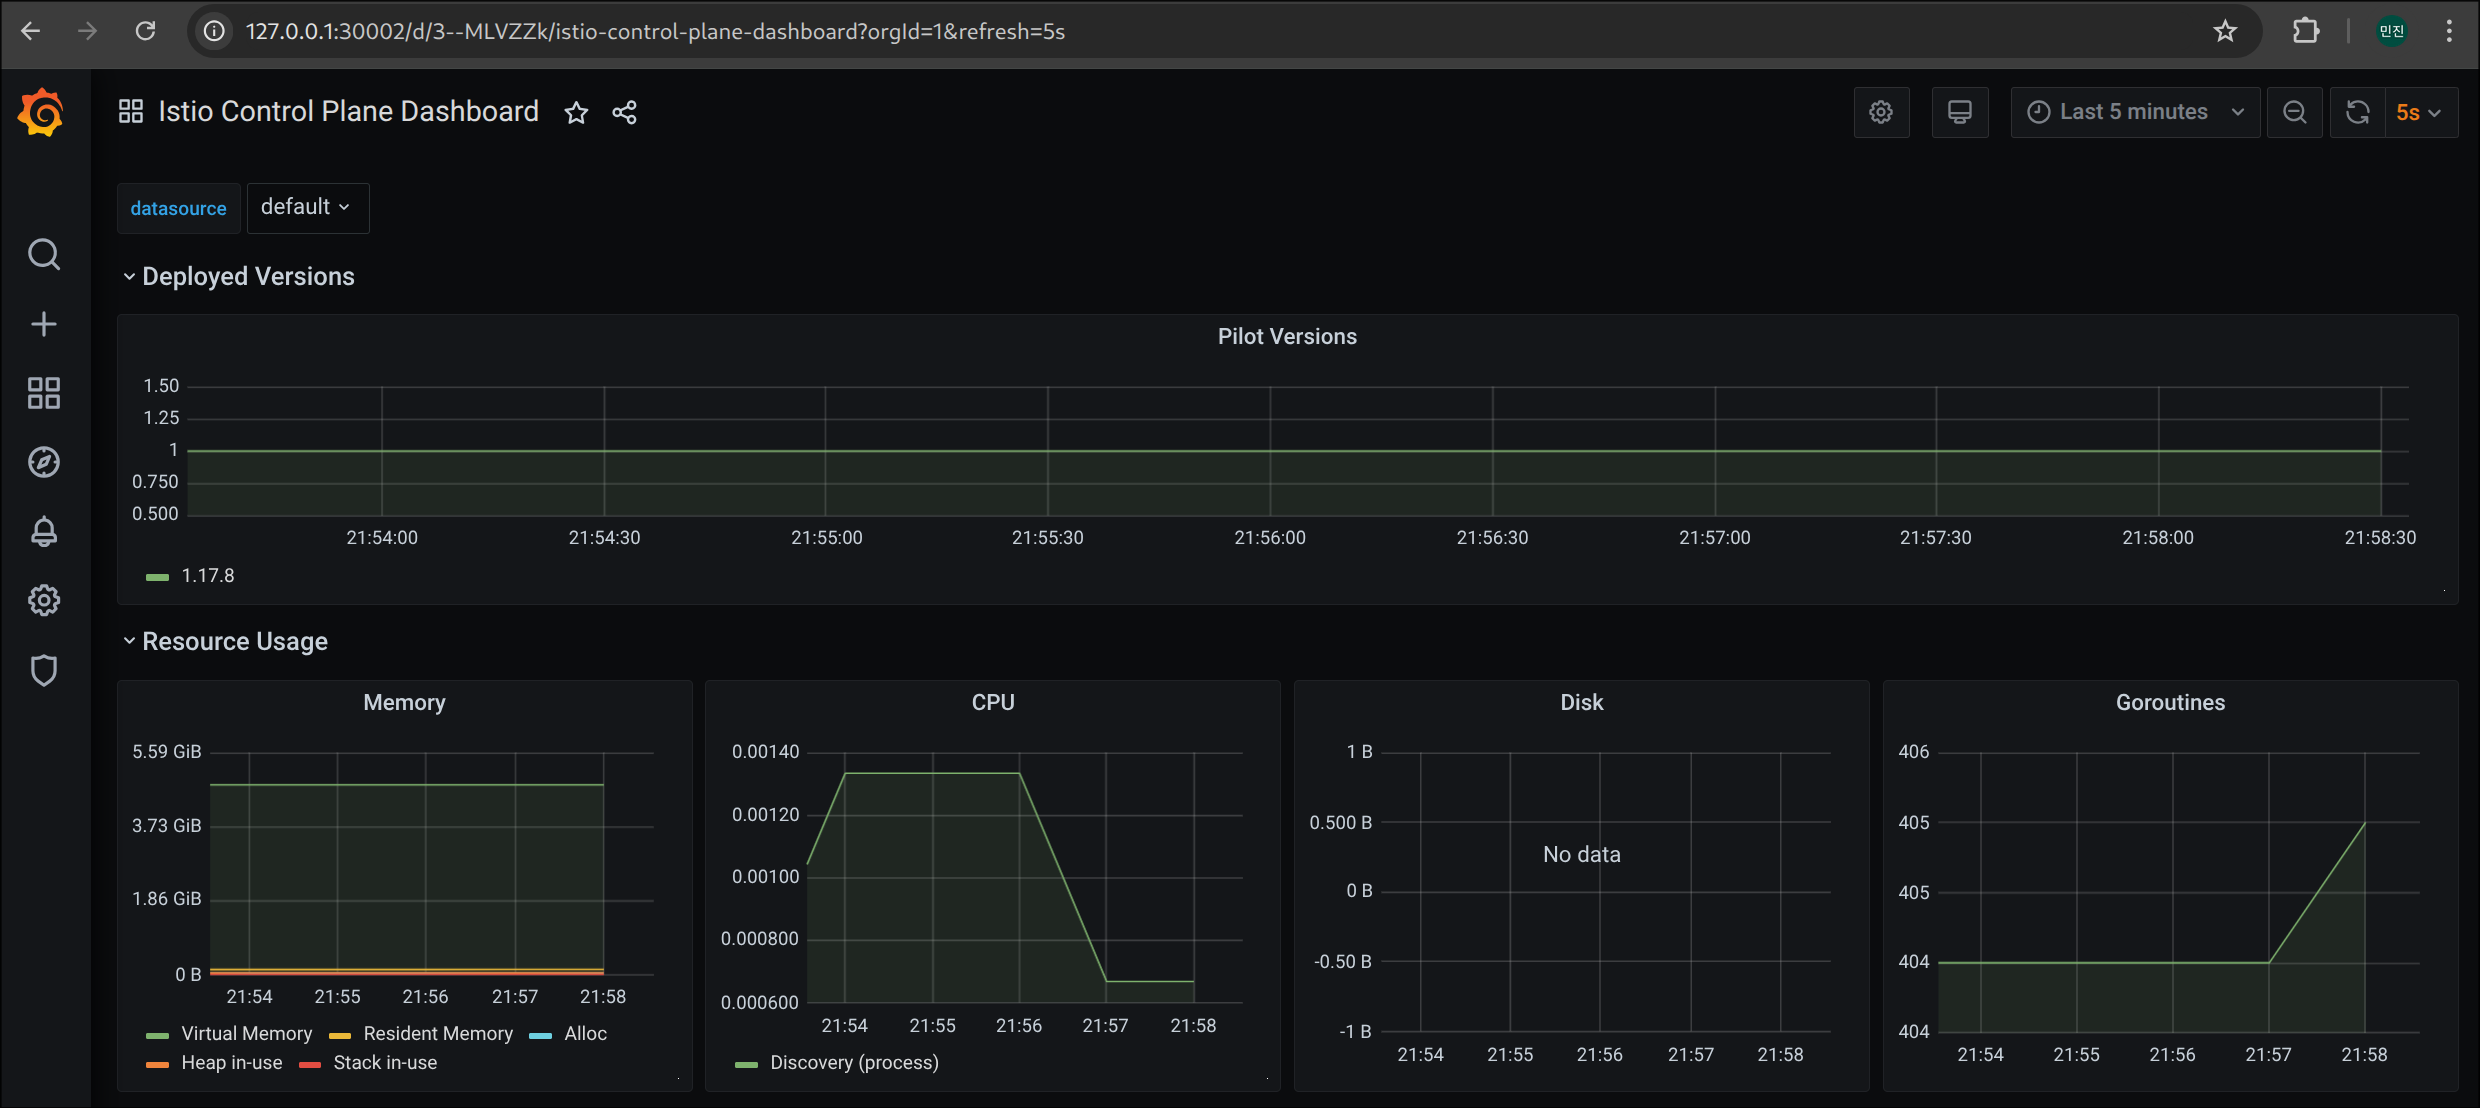Star the Istio Control Plane Dashboard
This screenshot has width=2480, height=1108.
(x=576, y=112)
